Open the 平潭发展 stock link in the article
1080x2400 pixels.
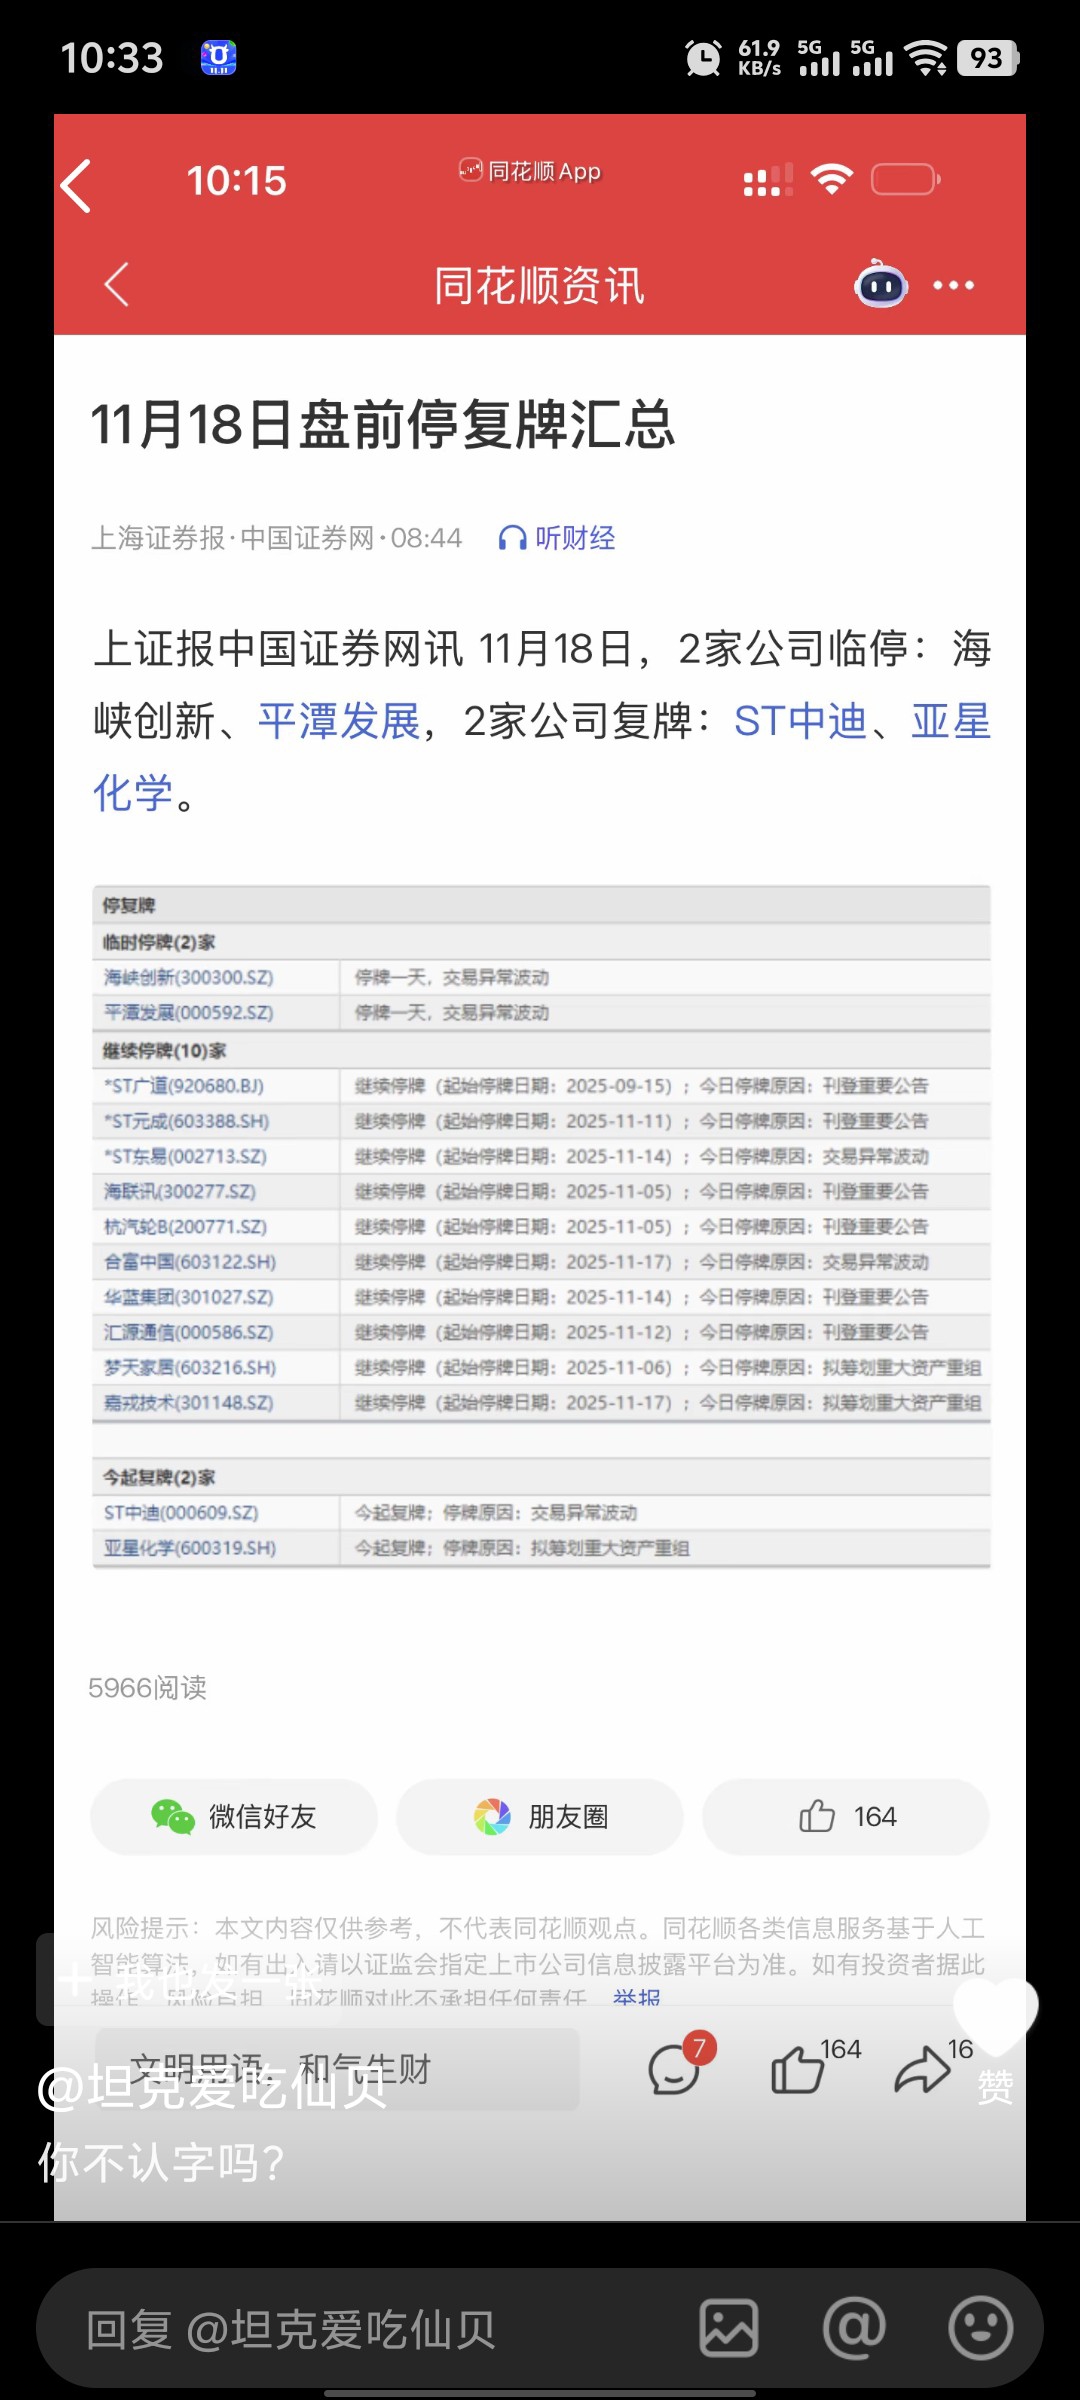pyautogui.click(x=339, y=721)
